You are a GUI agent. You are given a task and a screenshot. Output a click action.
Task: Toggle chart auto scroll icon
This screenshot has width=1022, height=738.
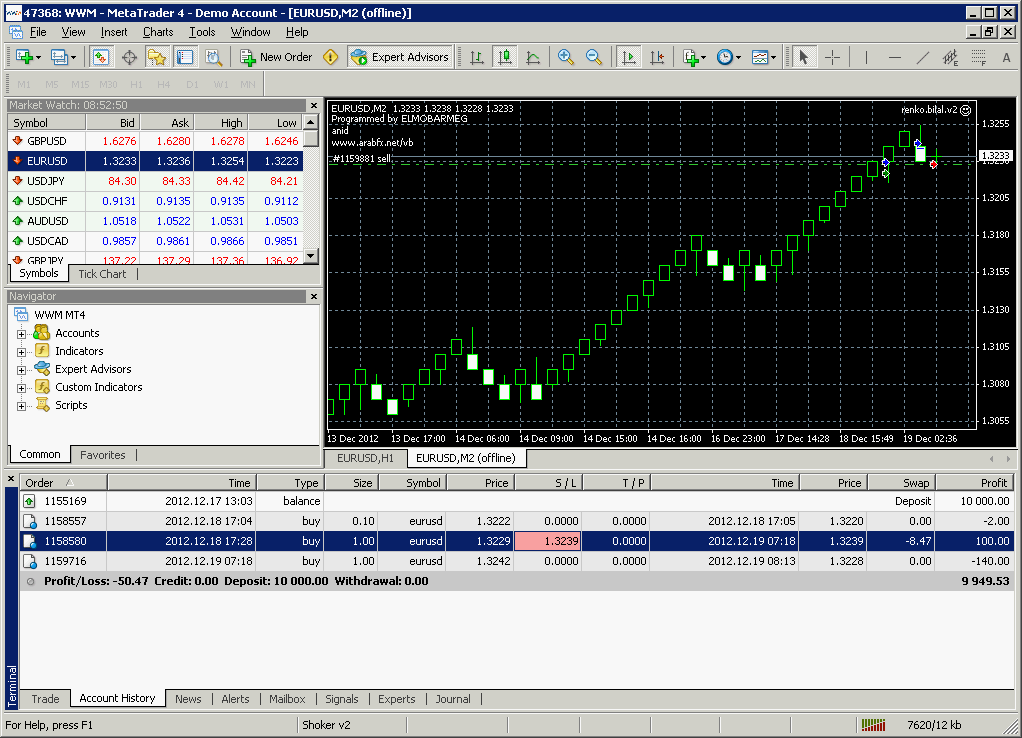click(x=628, y=57)
